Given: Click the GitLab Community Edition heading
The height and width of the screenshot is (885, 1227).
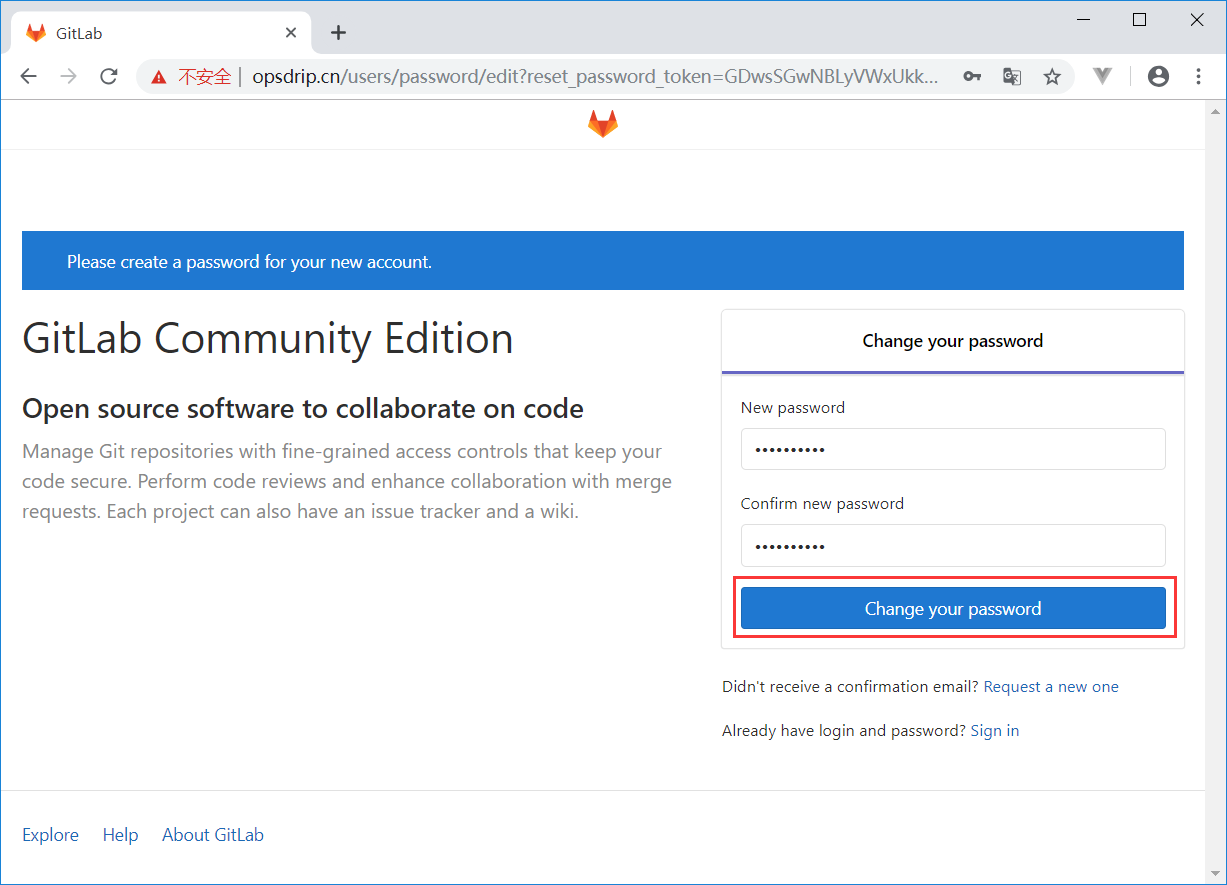Looking at the screenshot, I should pyautogui.click(x=268, y=339).
